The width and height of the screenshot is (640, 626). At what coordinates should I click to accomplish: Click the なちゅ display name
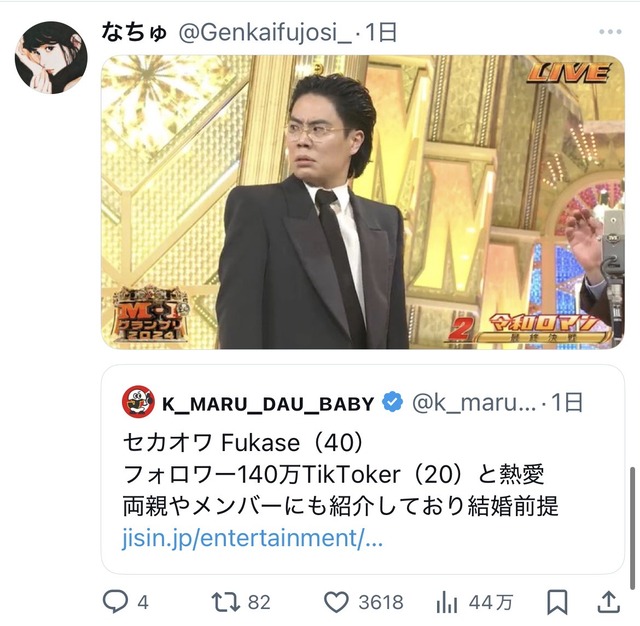point(134,33)
